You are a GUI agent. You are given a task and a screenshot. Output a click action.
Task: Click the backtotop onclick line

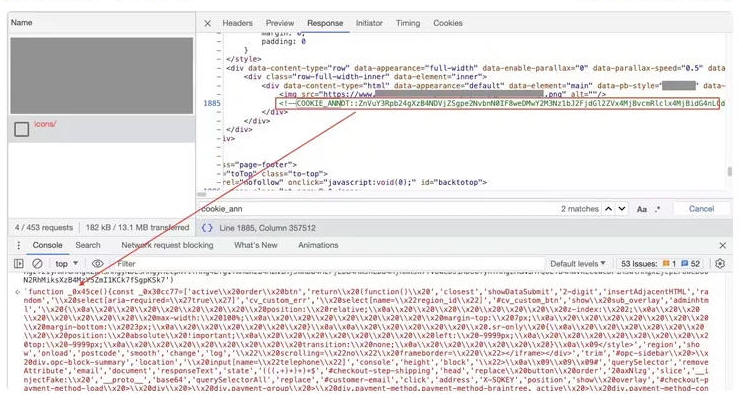[x=354, y=182]
